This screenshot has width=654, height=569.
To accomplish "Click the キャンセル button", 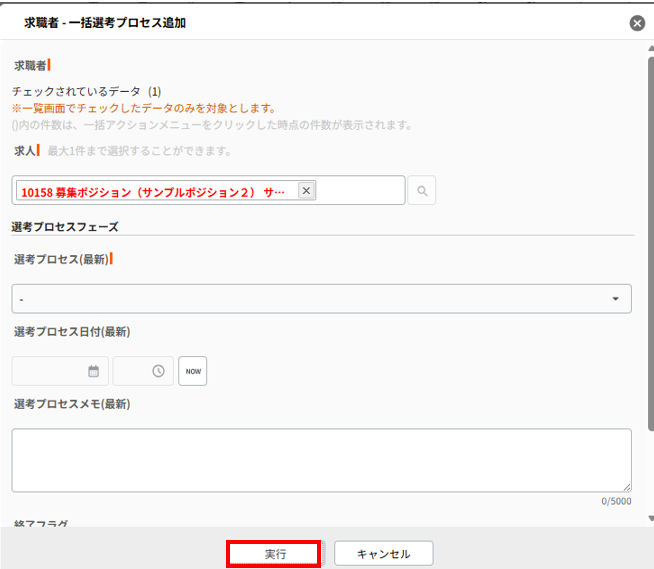I will point(384,553).
